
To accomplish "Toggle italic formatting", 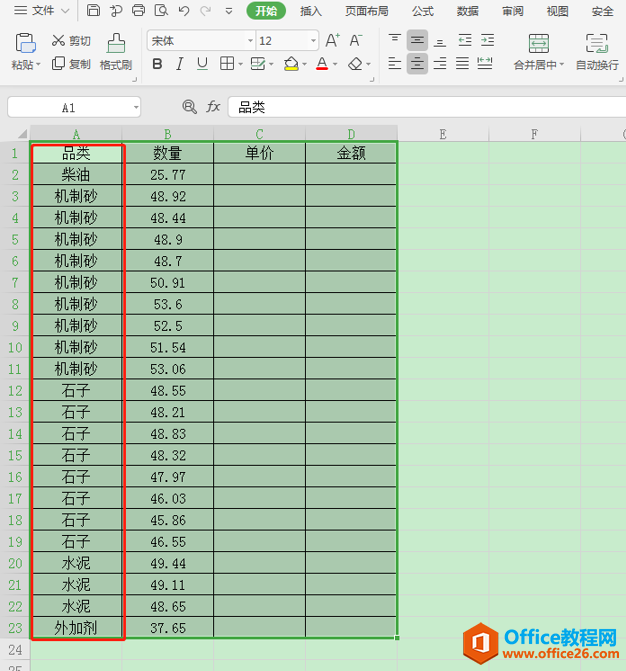I will pos(180,64).
